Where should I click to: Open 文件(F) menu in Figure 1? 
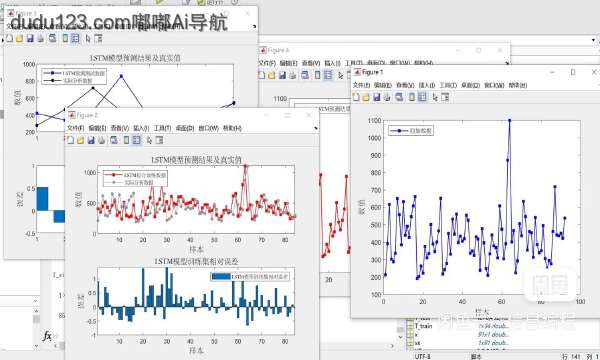[x=361, y=85]
